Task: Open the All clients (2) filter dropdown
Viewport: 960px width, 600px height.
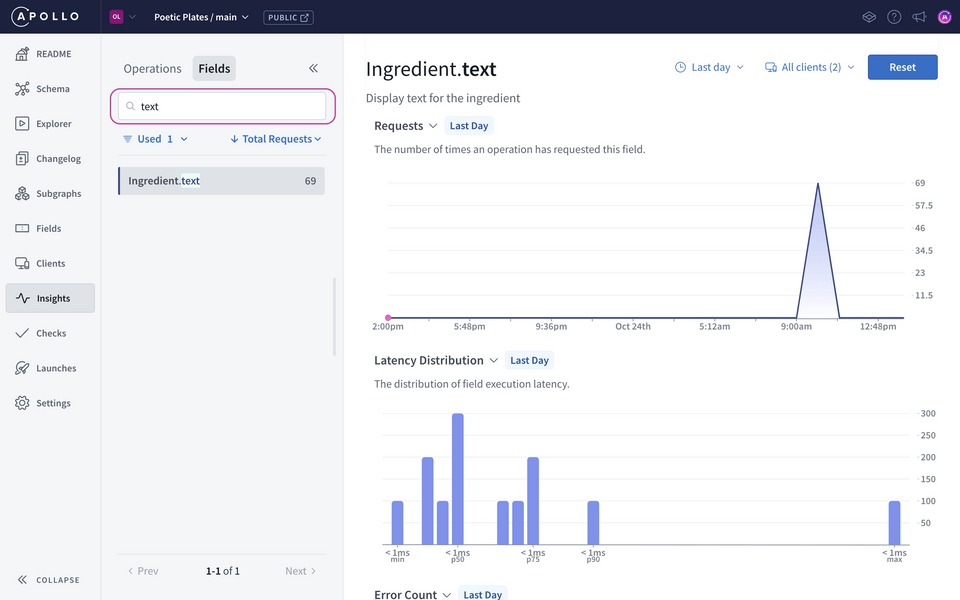Action: coord(809,67)
